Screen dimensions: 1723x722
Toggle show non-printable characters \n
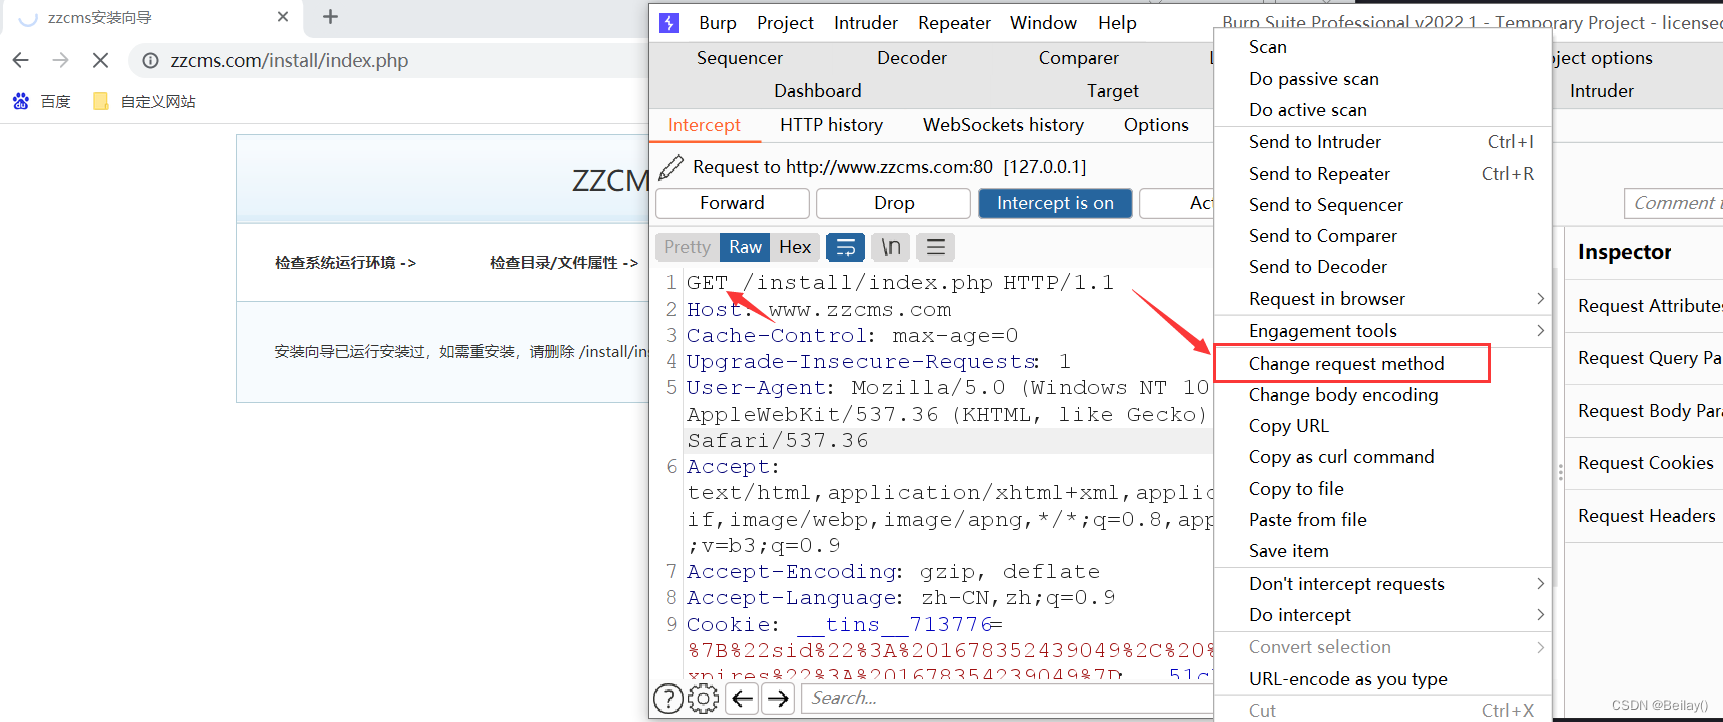890,247
